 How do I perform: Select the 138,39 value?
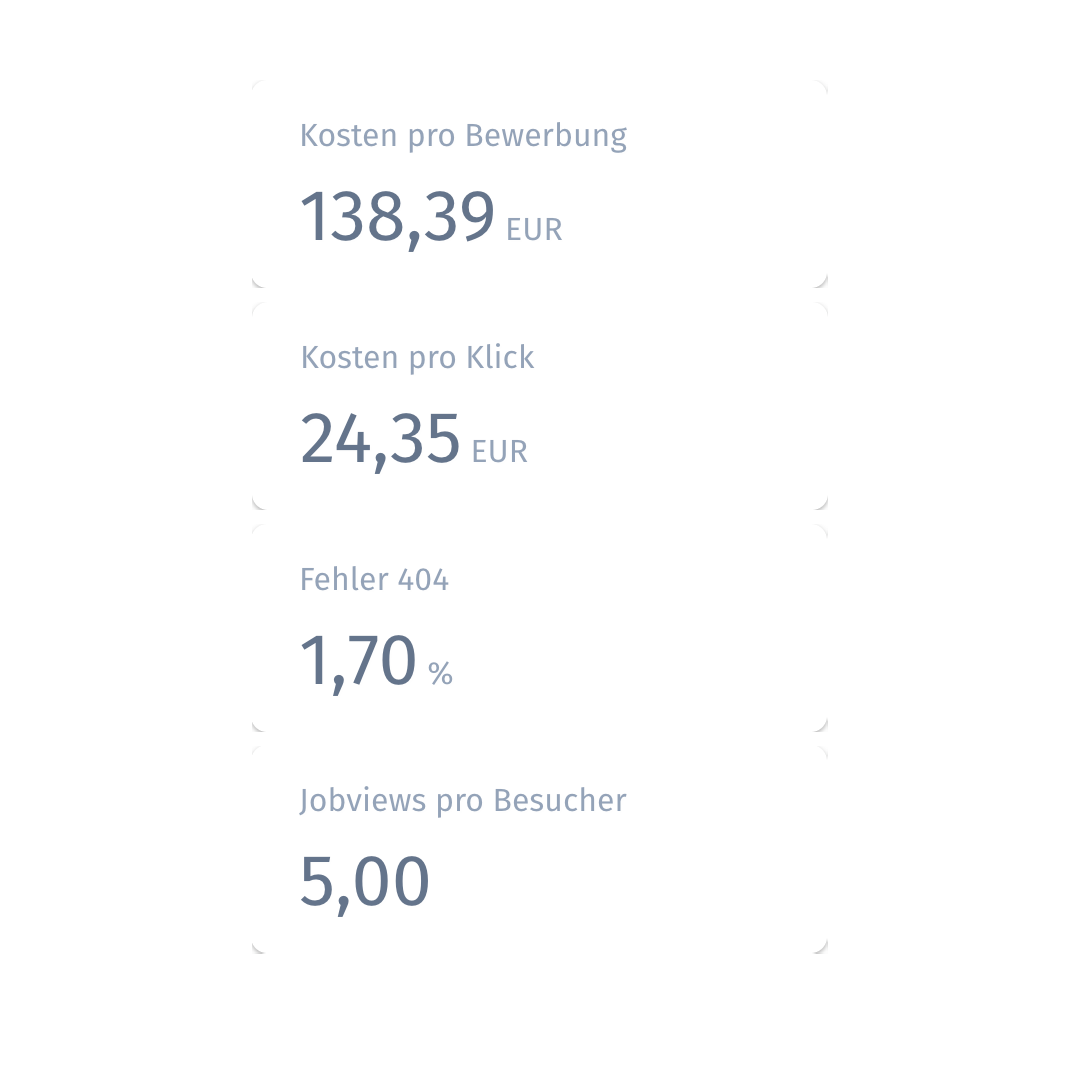(x=397, y=216)
